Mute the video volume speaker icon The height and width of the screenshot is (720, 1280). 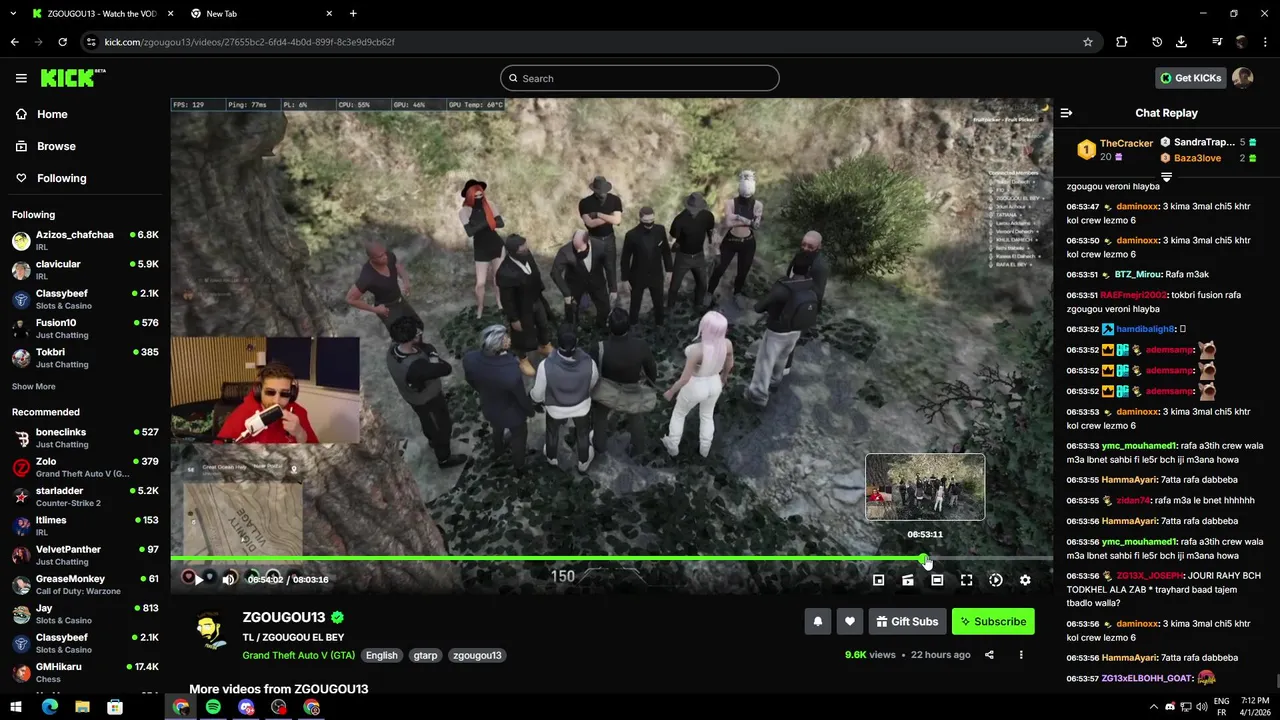tap(229, 579)
